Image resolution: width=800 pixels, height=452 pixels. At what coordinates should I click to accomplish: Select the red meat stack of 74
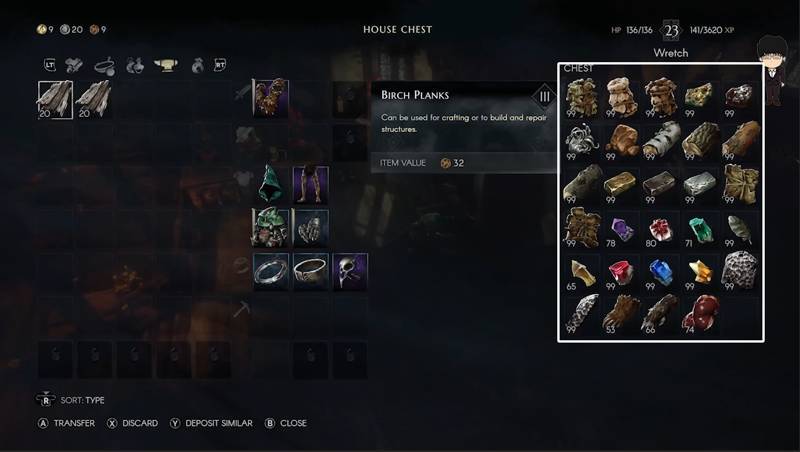[x=701, y=315]
